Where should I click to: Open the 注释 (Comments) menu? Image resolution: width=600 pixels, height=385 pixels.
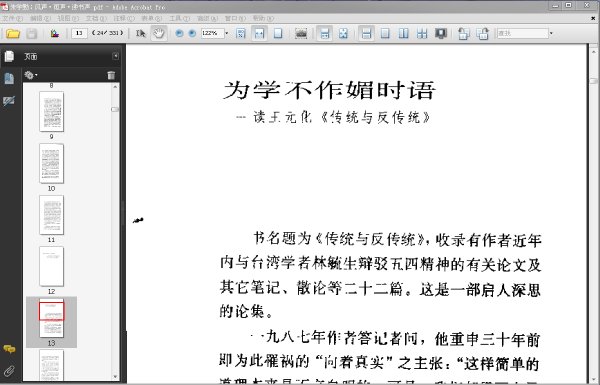pyautogui.click(x=124, y=18)
